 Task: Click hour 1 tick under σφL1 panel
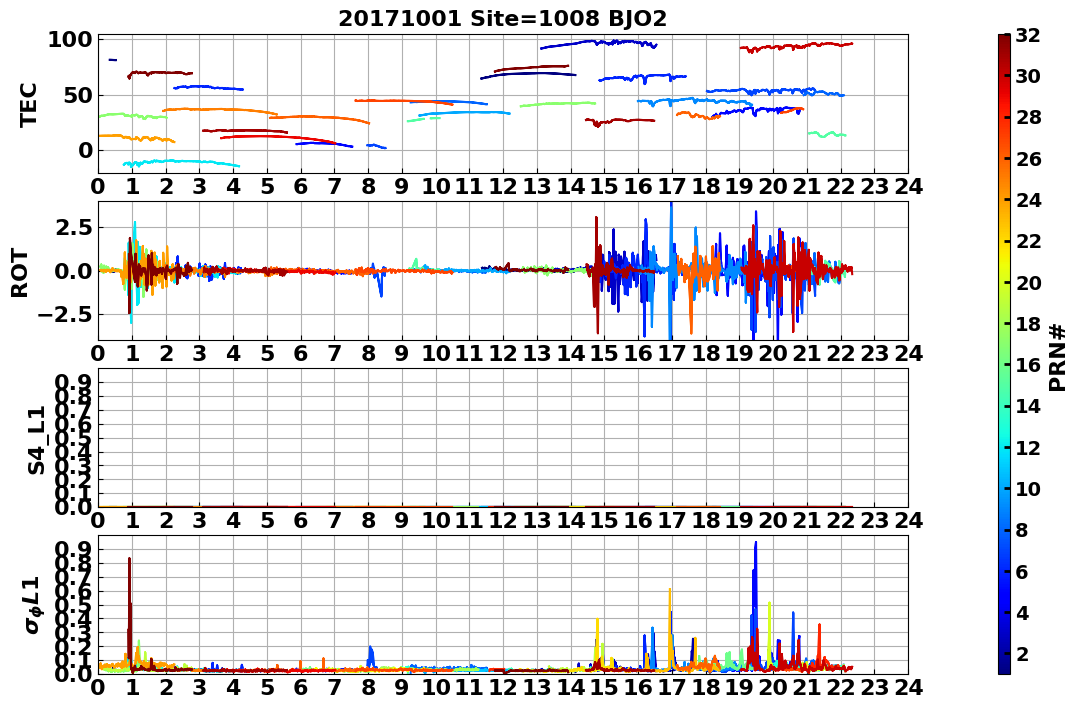pos(132,687)
